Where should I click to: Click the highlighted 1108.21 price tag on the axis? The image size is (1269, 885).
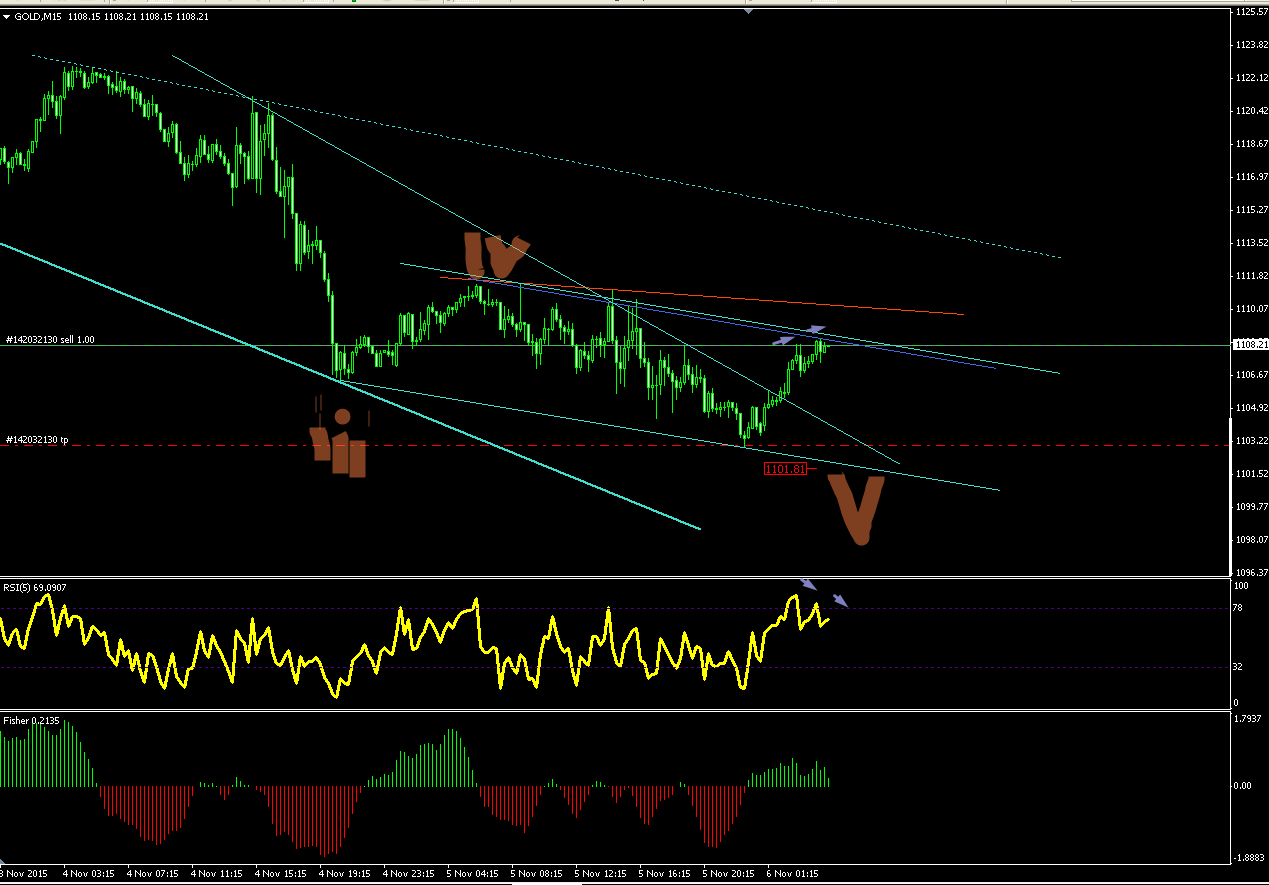(1246, 345)
